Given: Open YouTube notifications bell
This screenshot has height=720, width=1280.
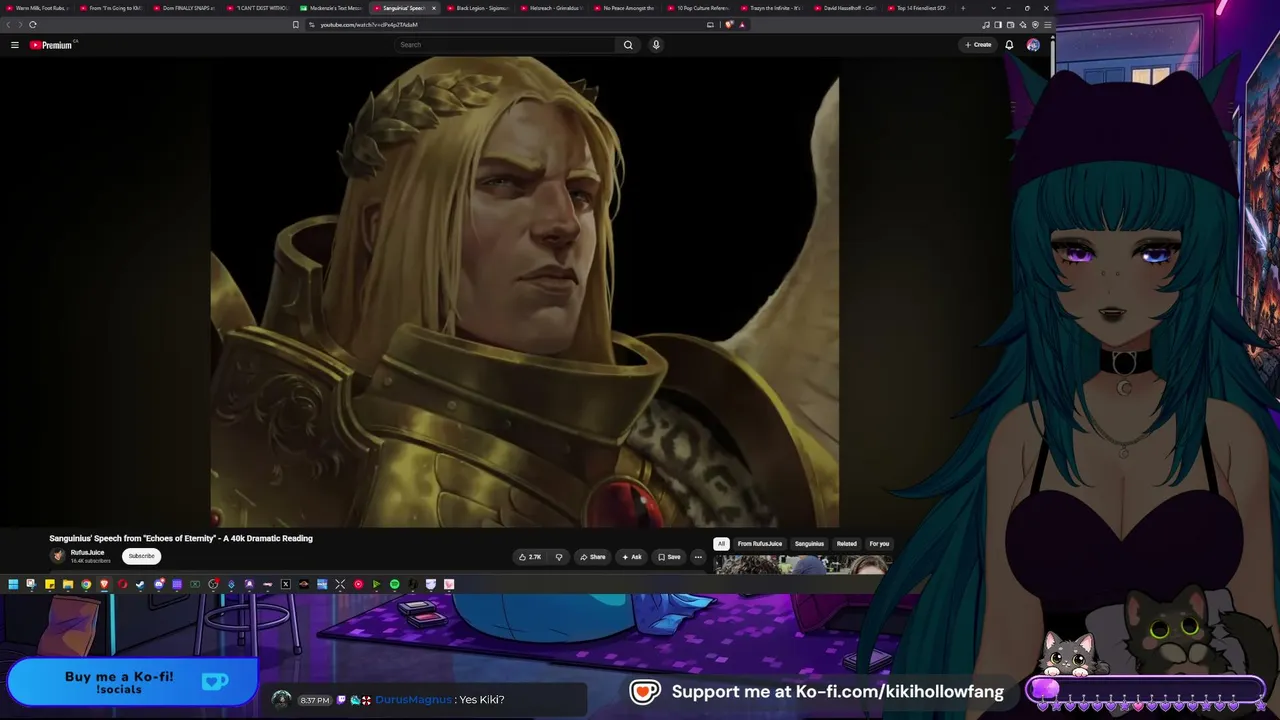Looking at the screenshot, I should pyautogui.click(x=1009, y=45).
